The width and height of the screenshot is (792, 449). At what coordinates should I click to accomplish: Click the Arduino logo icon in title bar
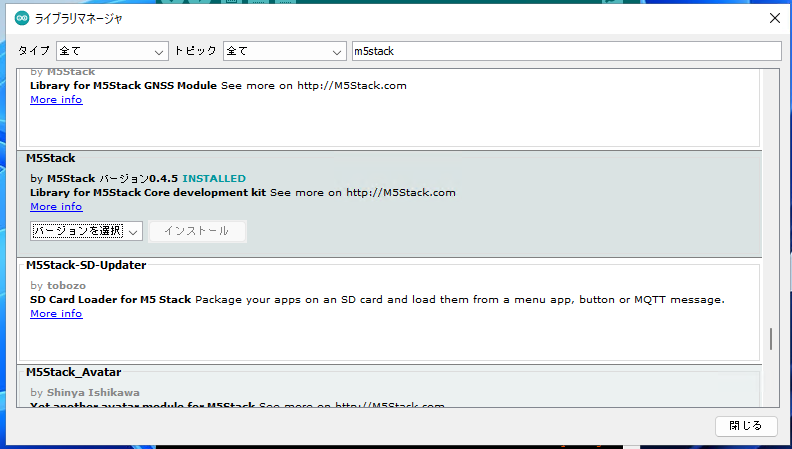coord(22,19)
